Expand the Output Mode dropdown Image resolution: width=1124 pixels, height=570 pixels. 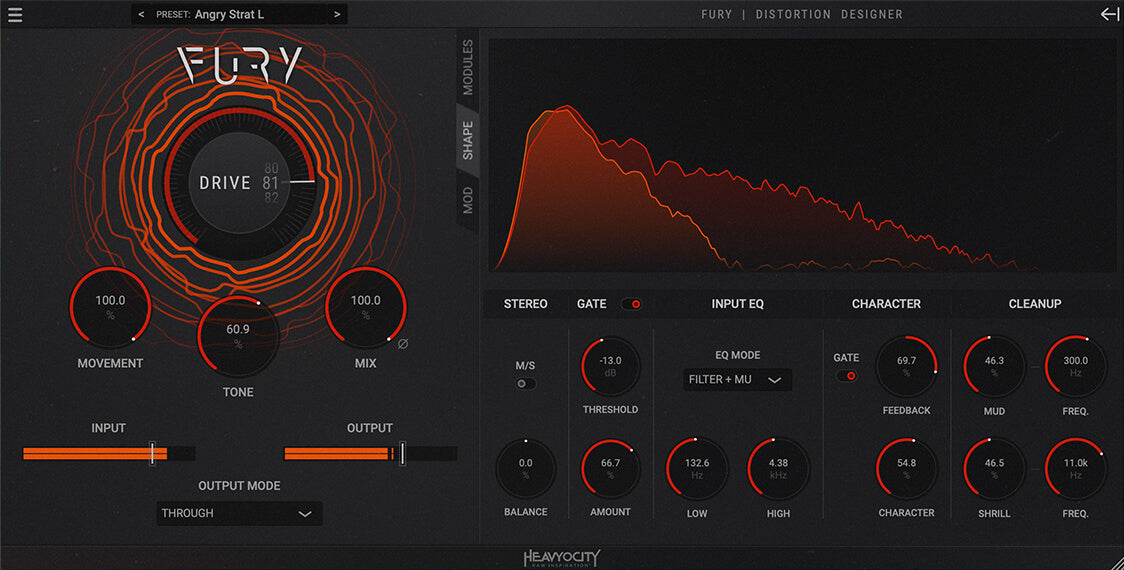tap(239, 513)
